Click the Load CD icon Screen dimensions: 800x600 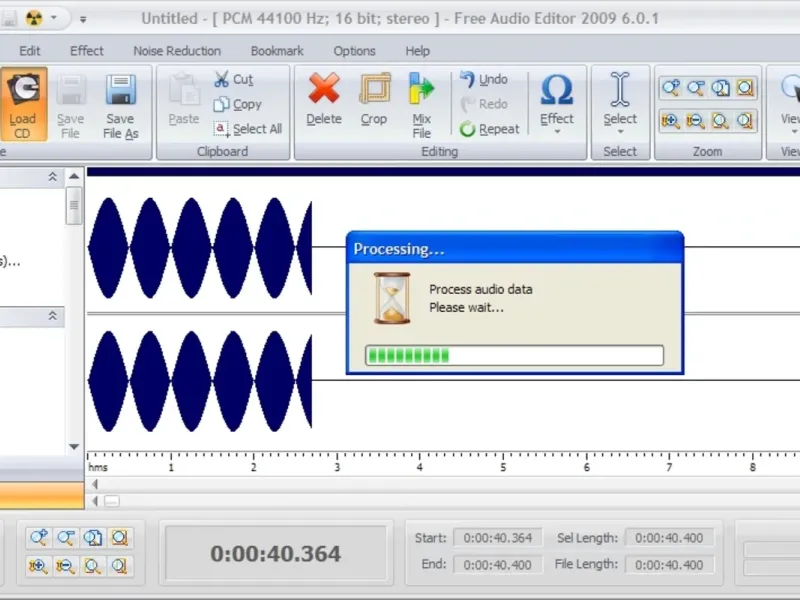[x=22, y=90]
